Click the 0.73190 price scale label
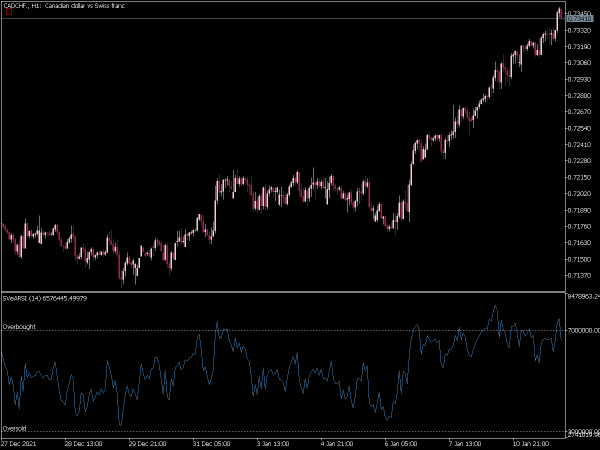Screen dimensions: 600x450 580,47
